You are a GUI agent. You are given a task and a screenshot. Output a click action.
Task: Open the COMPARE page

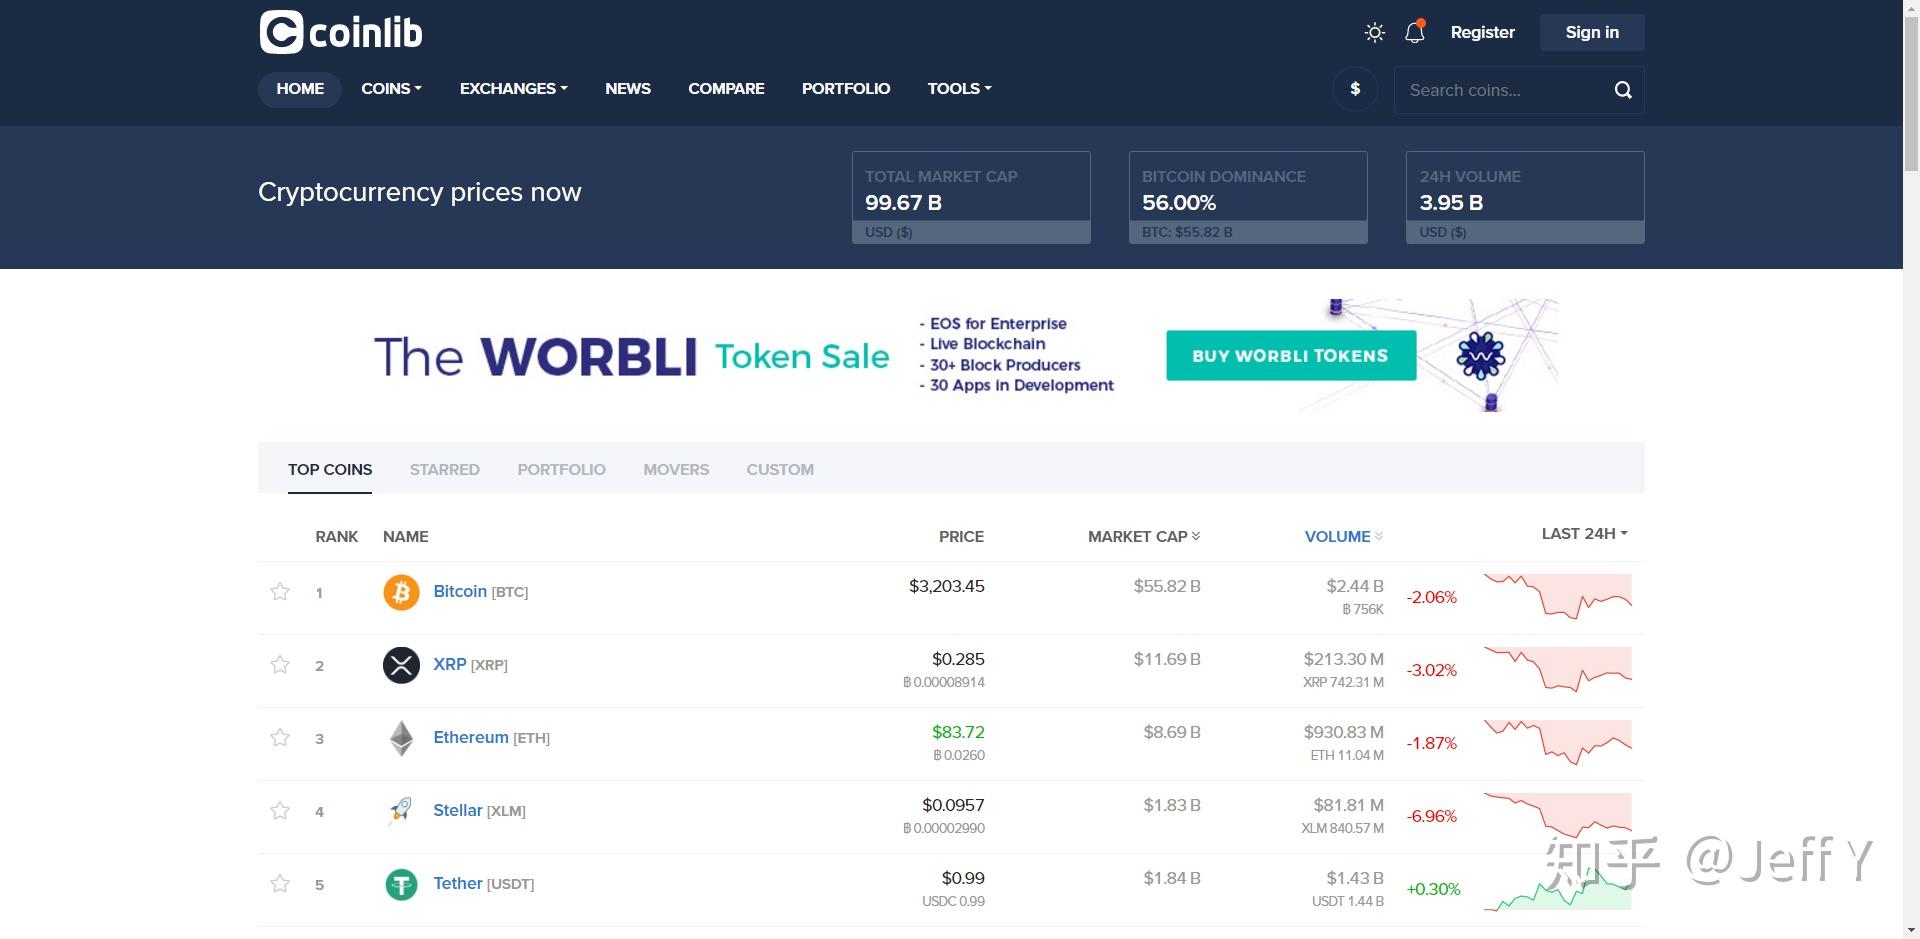tap(726, 89)
